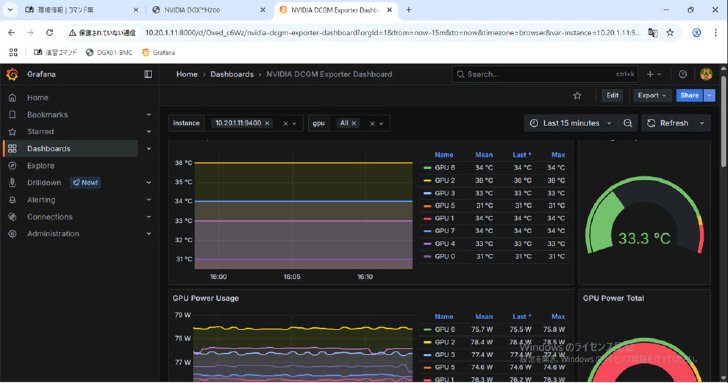Expand the Bookmarks sidebar section

[x=149, y=115]
